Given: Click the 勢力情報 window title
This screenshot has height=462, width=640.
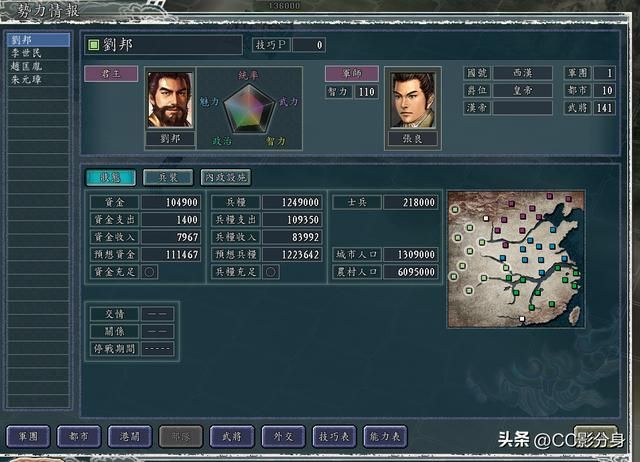Looking at the screenshot, I should click(48, 11).
